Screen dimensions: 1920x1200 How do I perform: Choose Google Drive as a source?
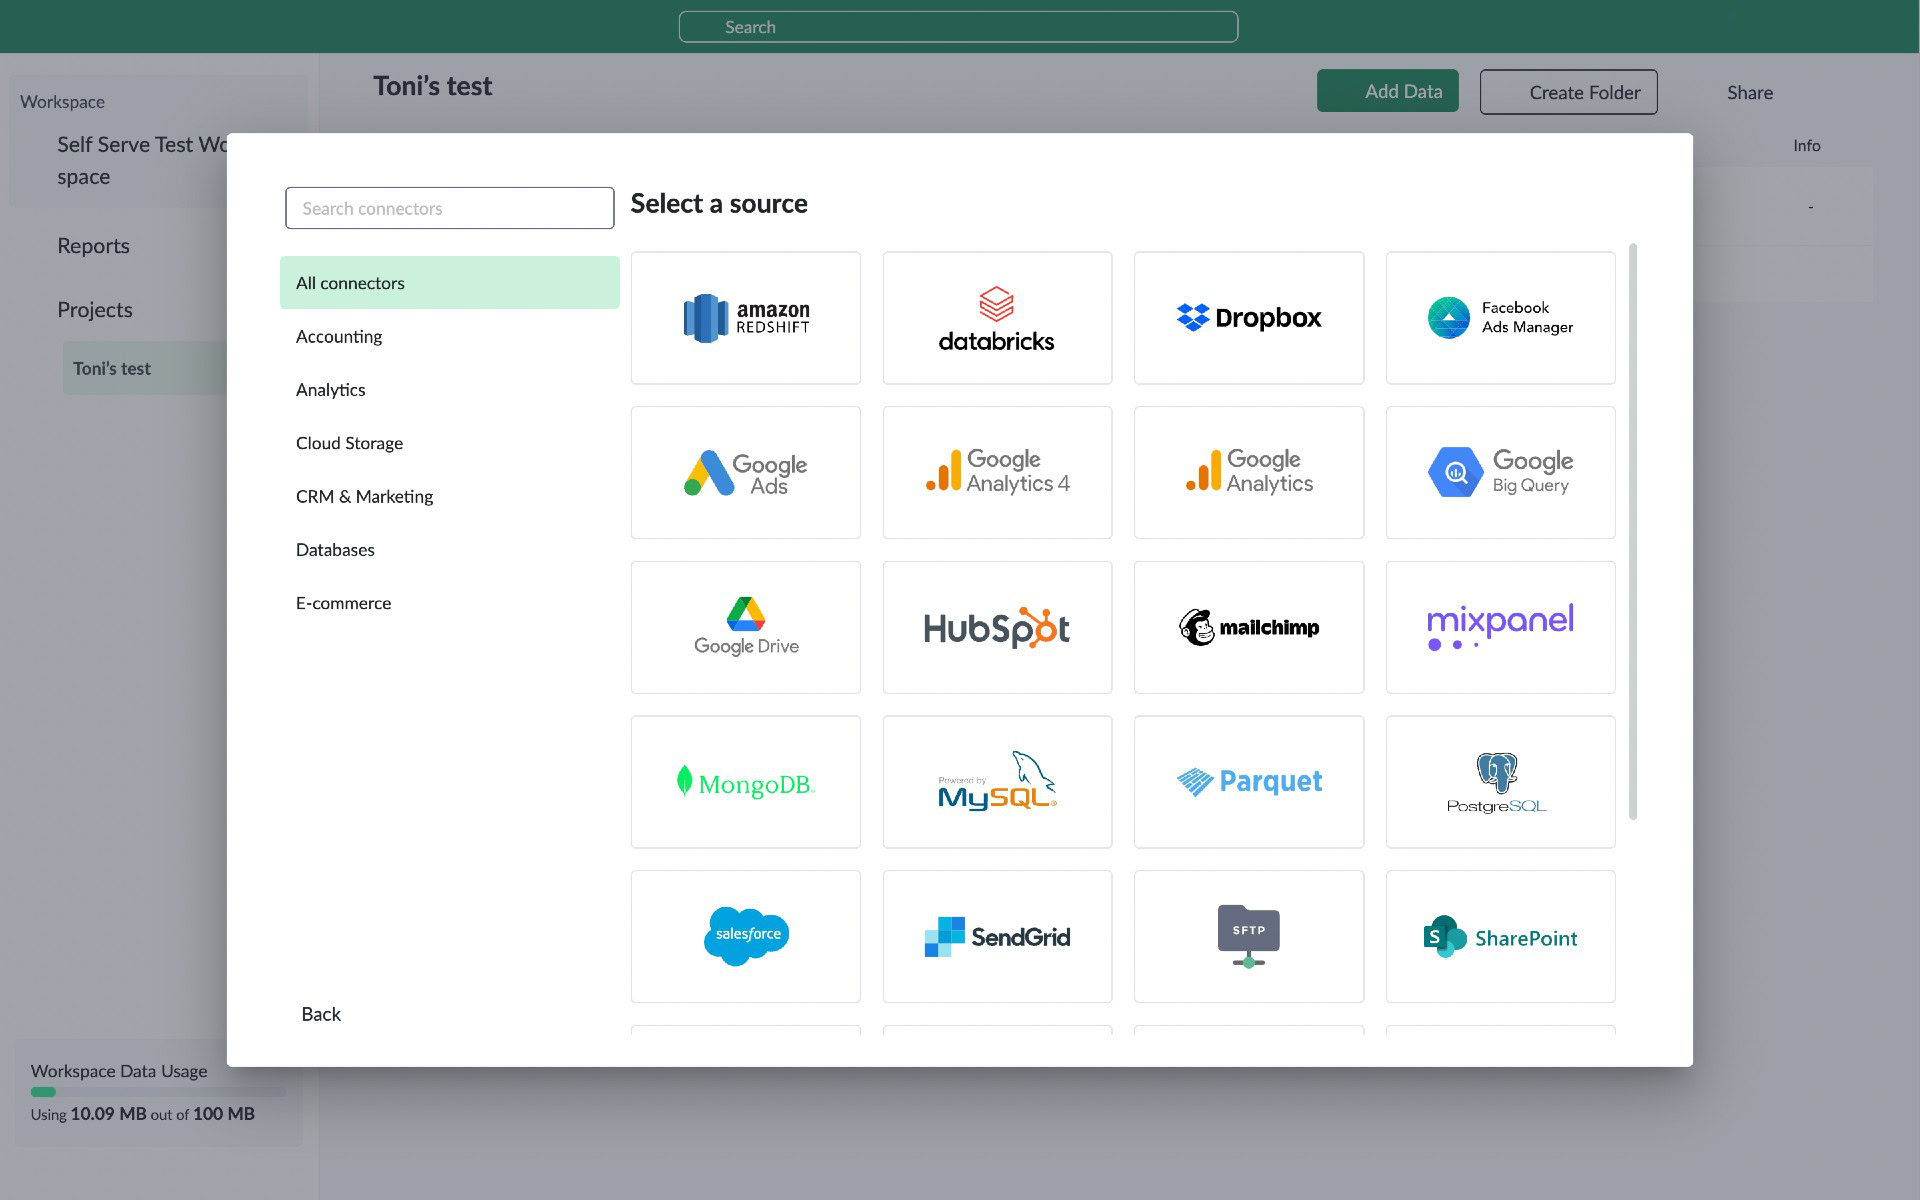tap(745, 626)
